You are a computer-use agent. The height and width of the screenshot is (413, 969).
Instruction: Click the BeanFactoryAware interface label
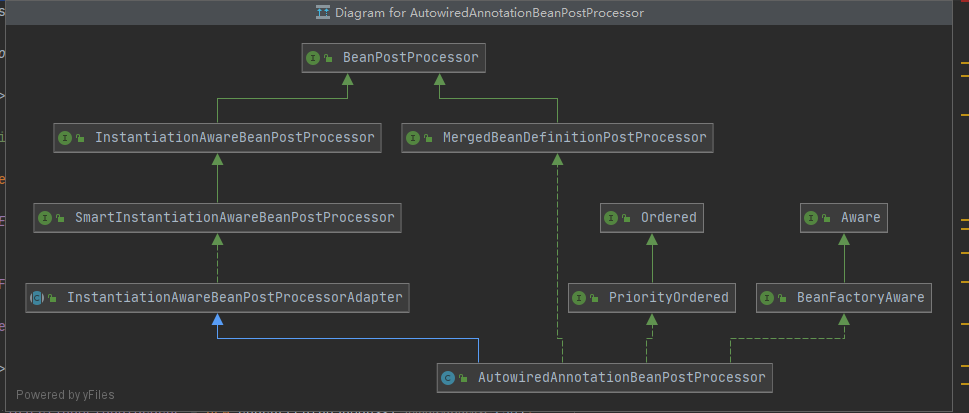(x=861, y=297)
